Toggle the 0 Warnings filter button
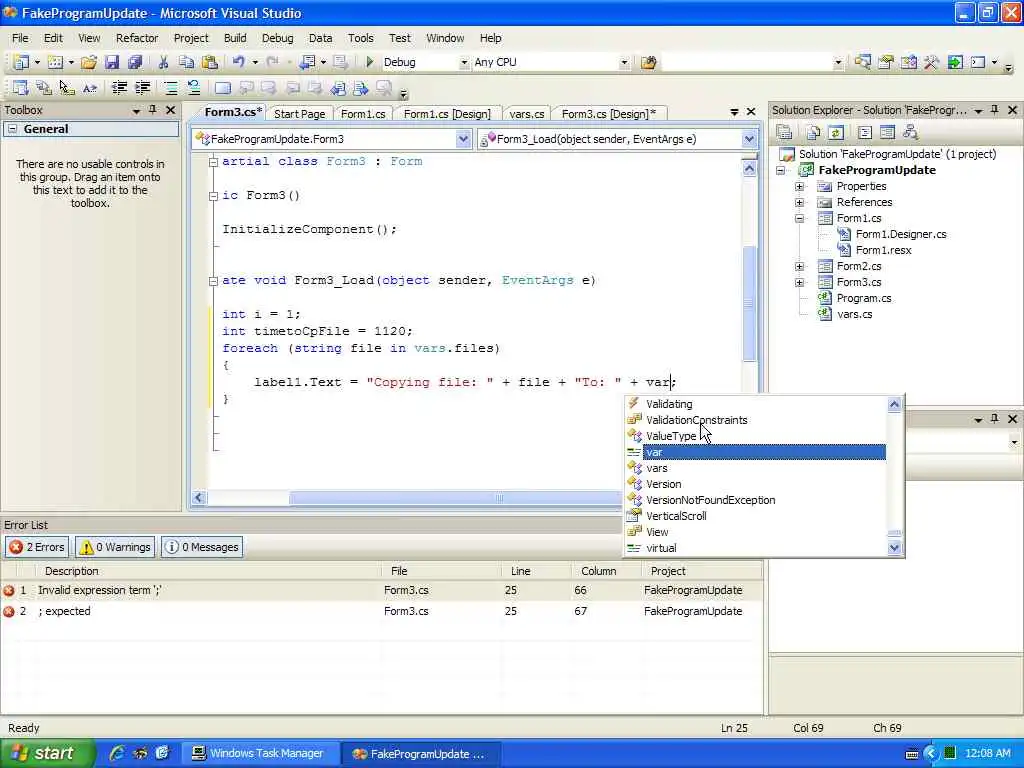Screen dimensions: 1024x768 tap(115, 547)
